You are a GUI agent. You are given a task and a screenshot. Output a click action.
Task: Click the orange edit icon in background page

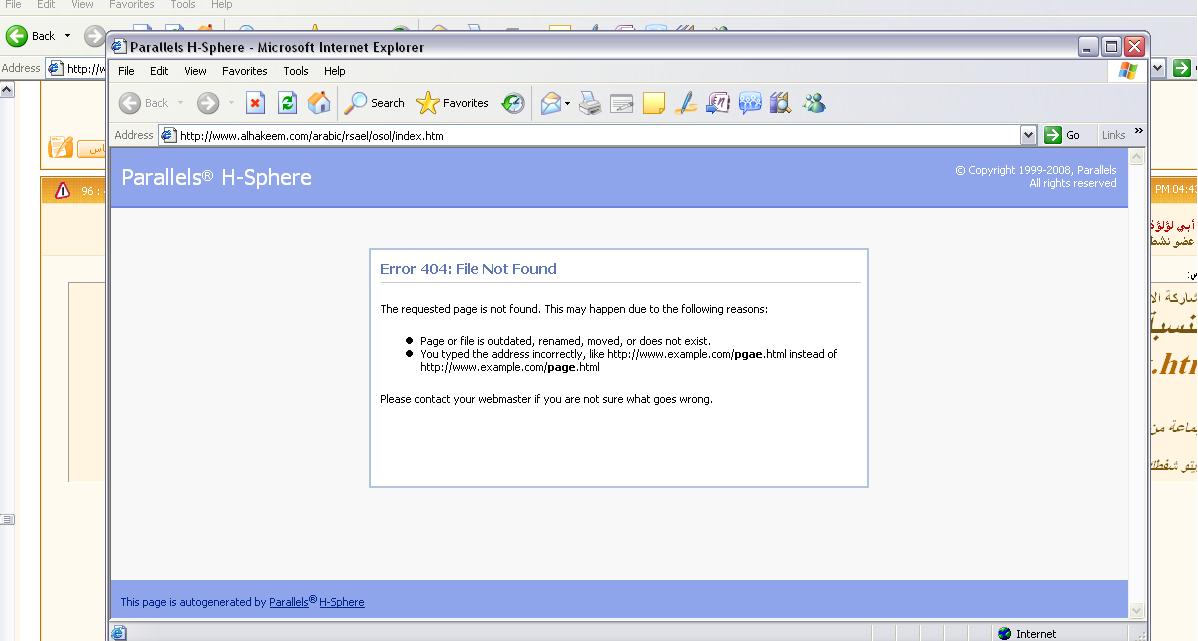[x=60, y=147]
